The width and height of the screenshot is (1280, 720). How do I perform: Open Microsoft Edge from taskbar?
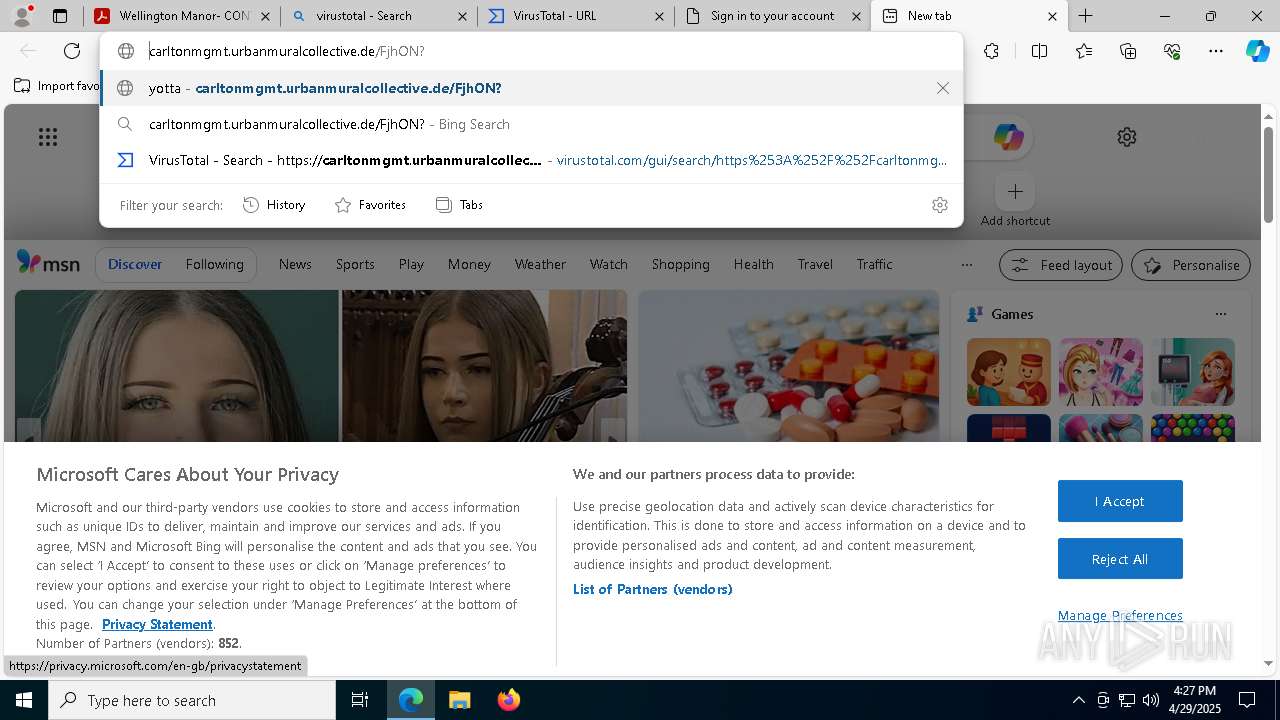411,700
